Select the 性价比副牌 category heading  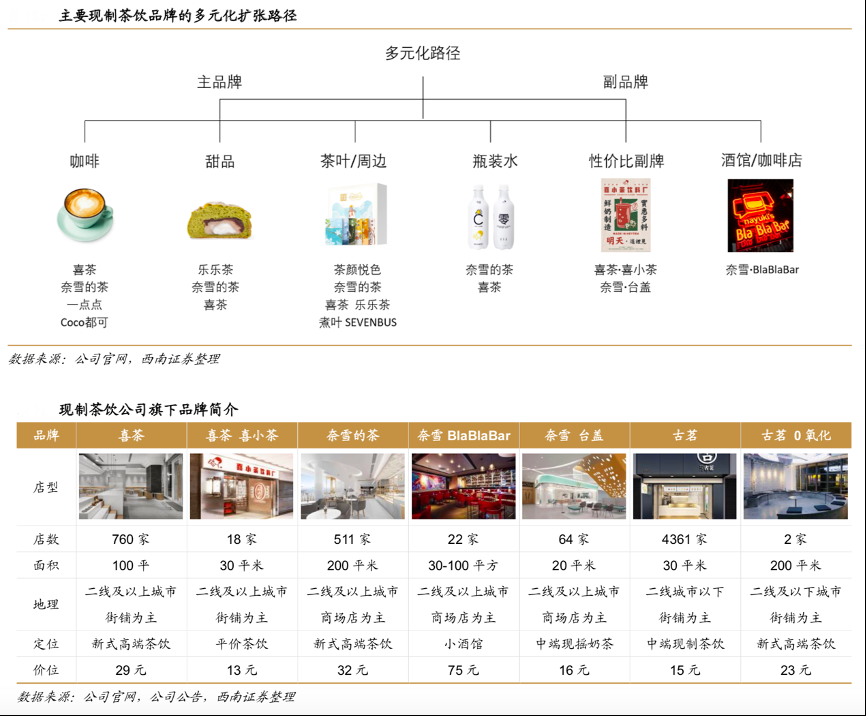[626, 161]
